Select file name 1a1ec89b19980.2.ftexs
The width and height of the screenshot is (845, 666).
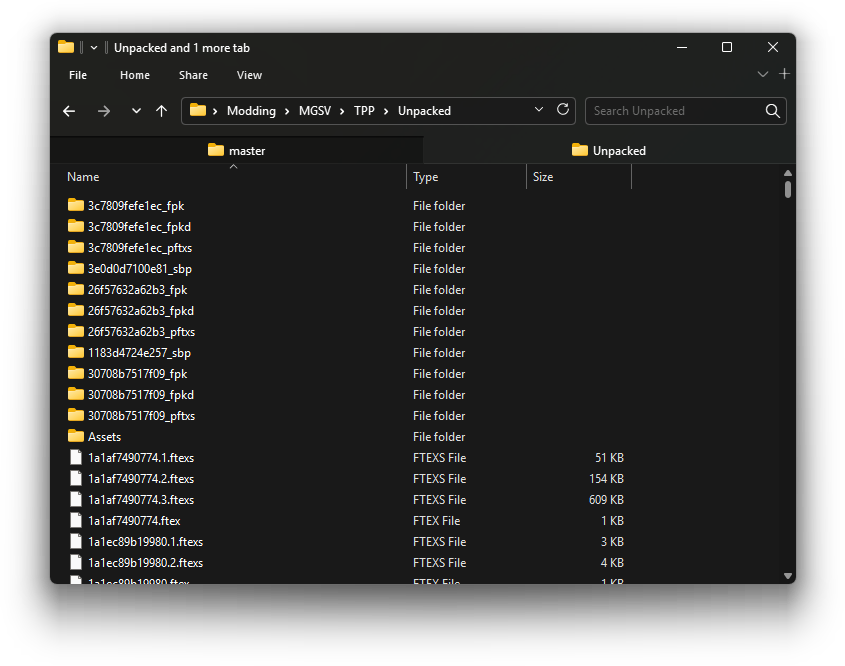coord(146,563)
